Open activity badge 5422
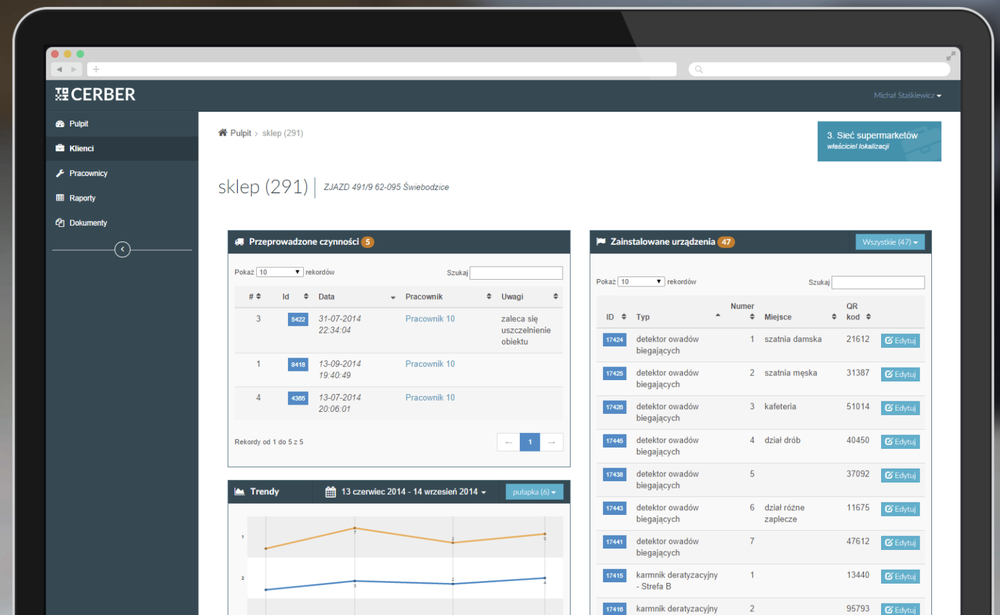 pyautogui.click(x=298, y=319)
